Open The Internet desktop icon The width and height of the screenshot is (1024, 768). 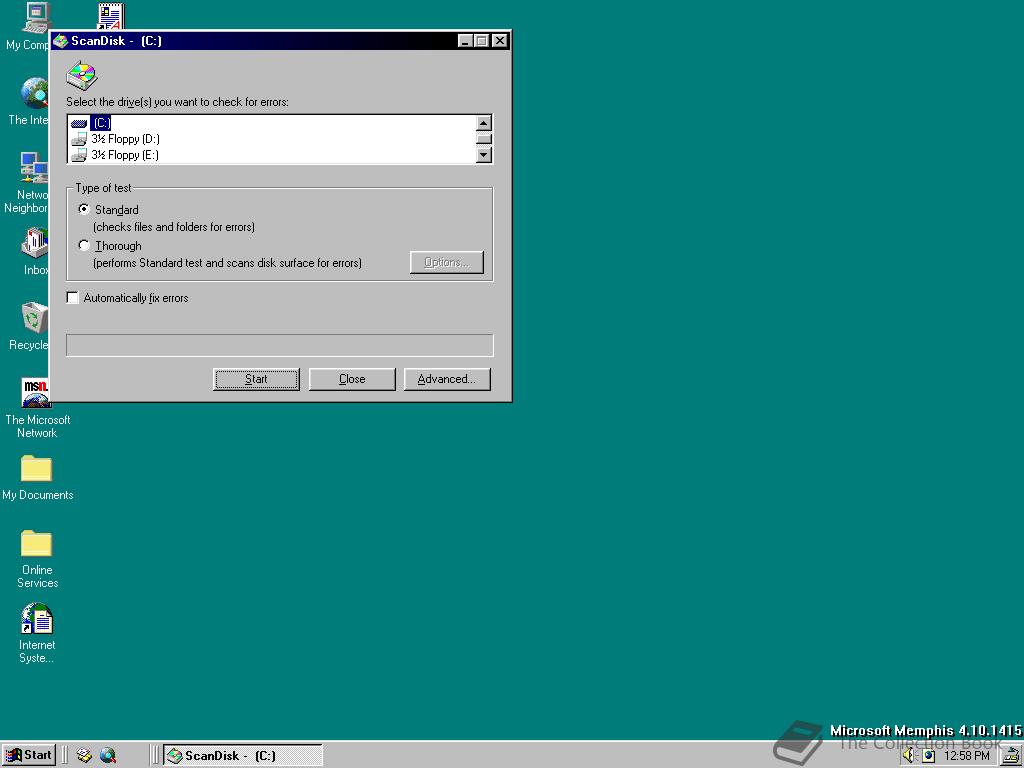point(34,93)
